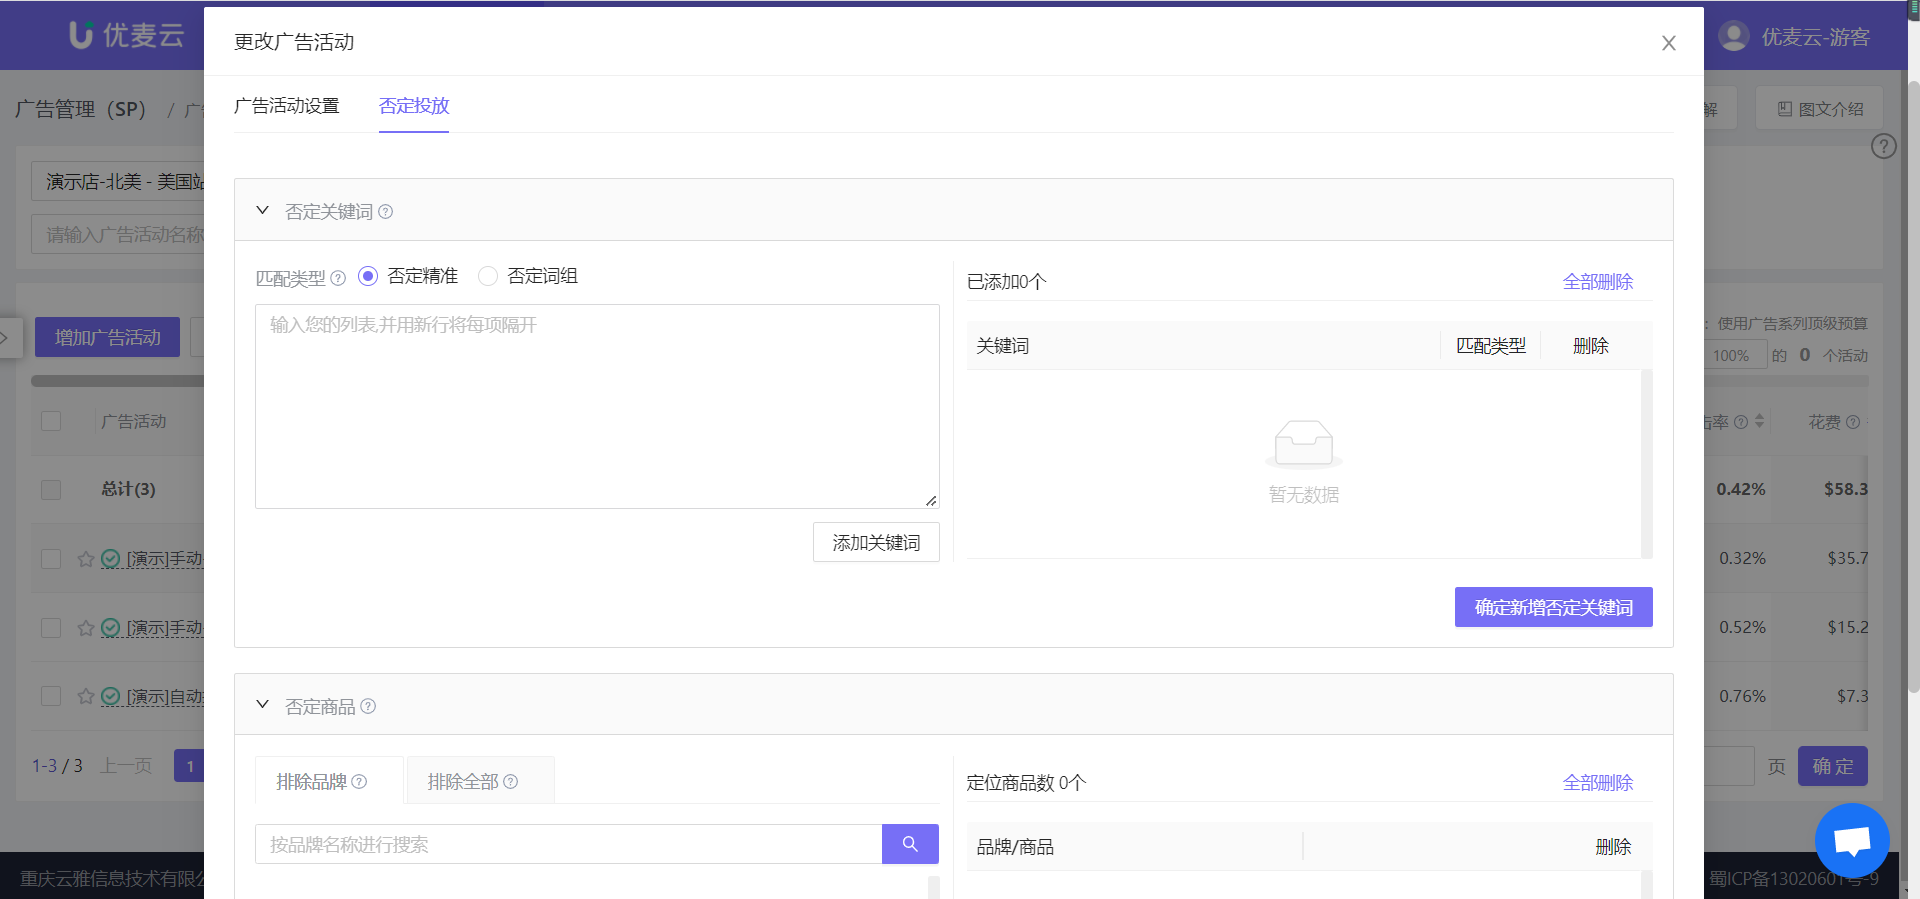Select the 否定精准 radio button
Image resolution: width=1920 pixels, height=899 pixels.
368,276
